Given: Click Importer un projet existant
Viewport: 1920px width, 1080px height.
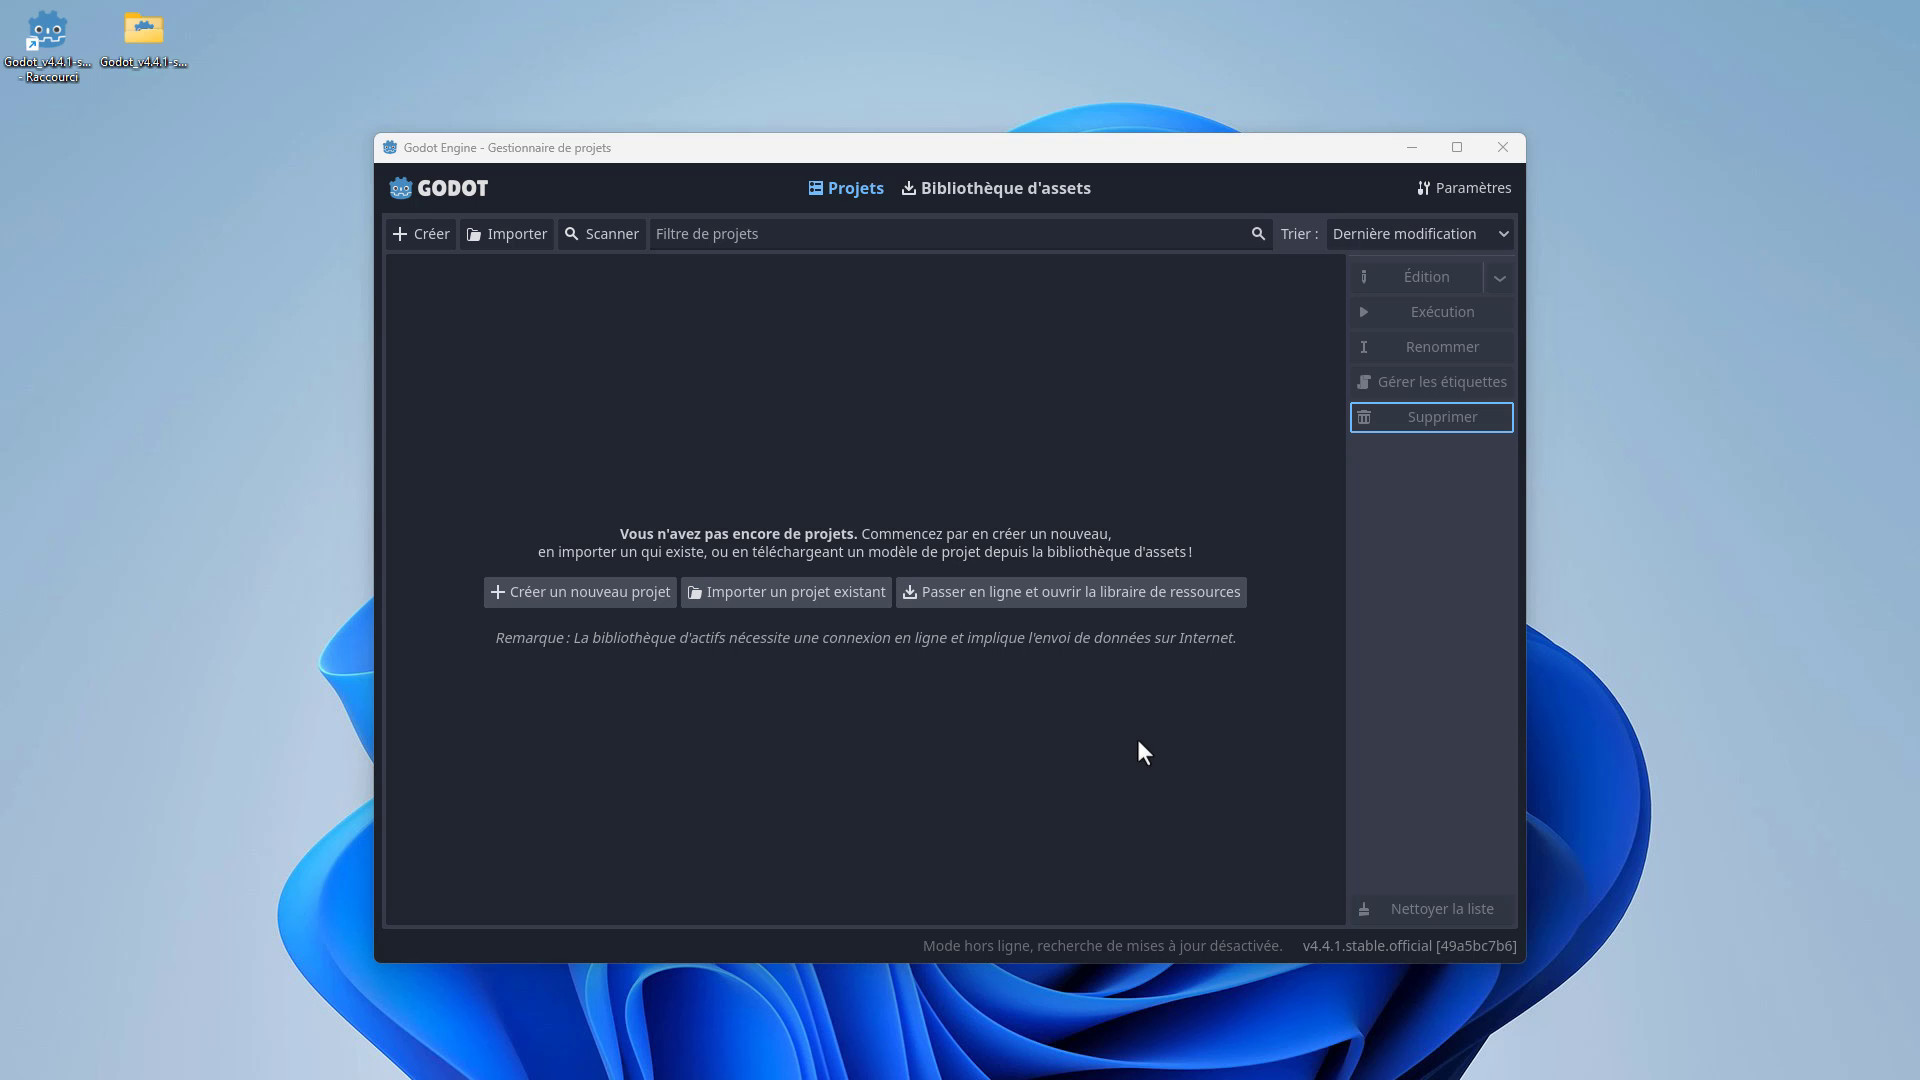Looking at the screenshot, I should coord(786,592).
